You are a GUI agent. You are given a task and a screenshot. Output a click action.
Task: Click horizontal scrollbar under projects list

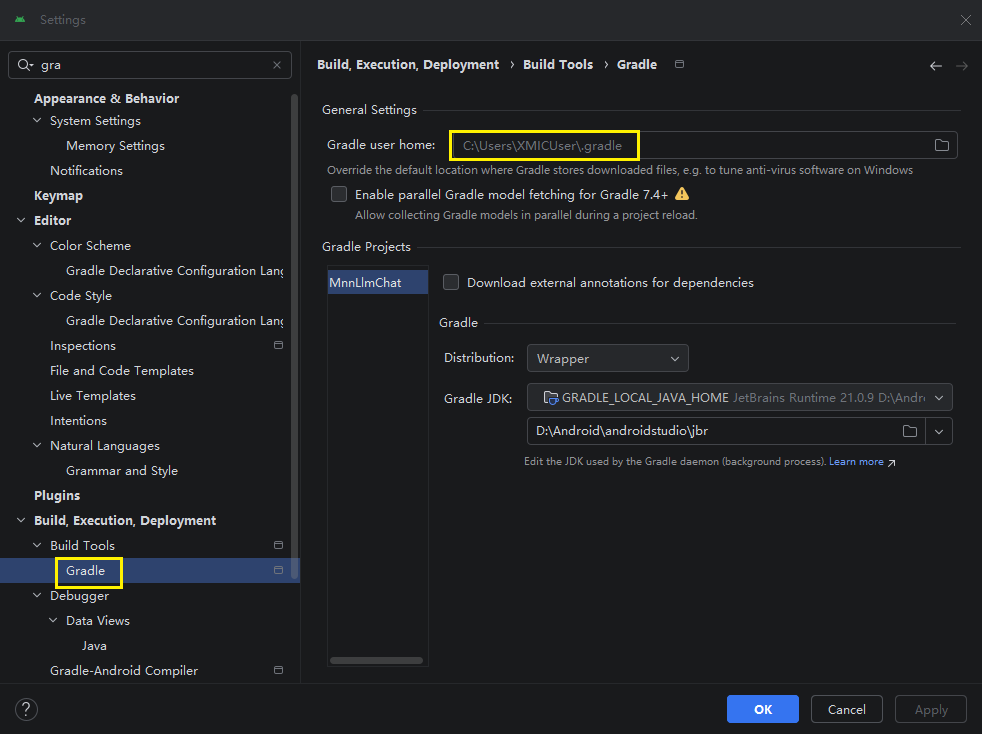click(376, 660)
